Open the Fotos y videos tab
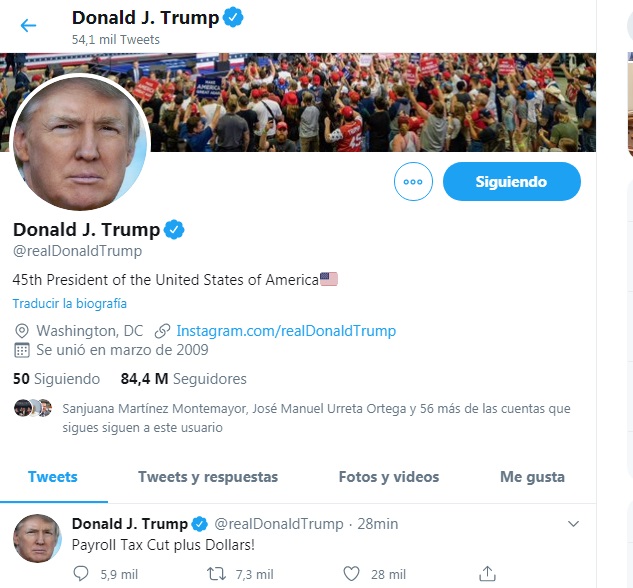This screenshot has height=588, width=633. click(389, 477)
